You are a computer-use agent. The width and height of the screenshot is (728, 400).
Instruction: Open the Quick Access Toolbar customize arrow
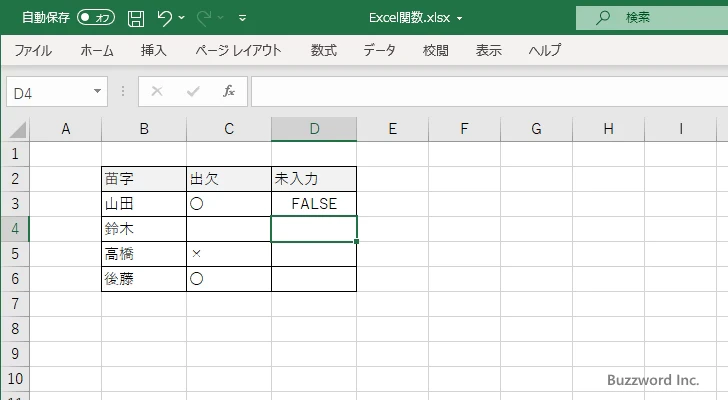coord(242,18)
